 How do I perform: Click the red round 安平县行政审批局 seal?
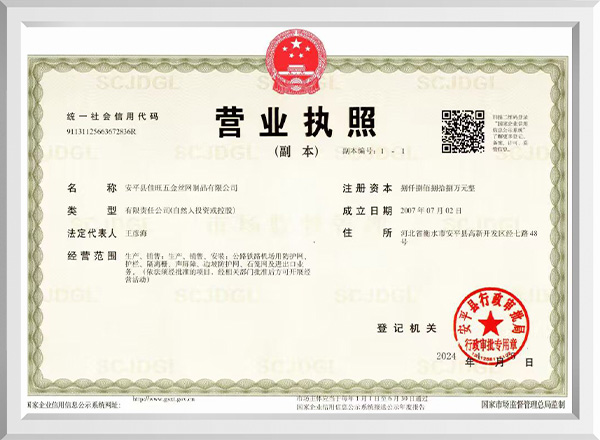click(491, 326)
